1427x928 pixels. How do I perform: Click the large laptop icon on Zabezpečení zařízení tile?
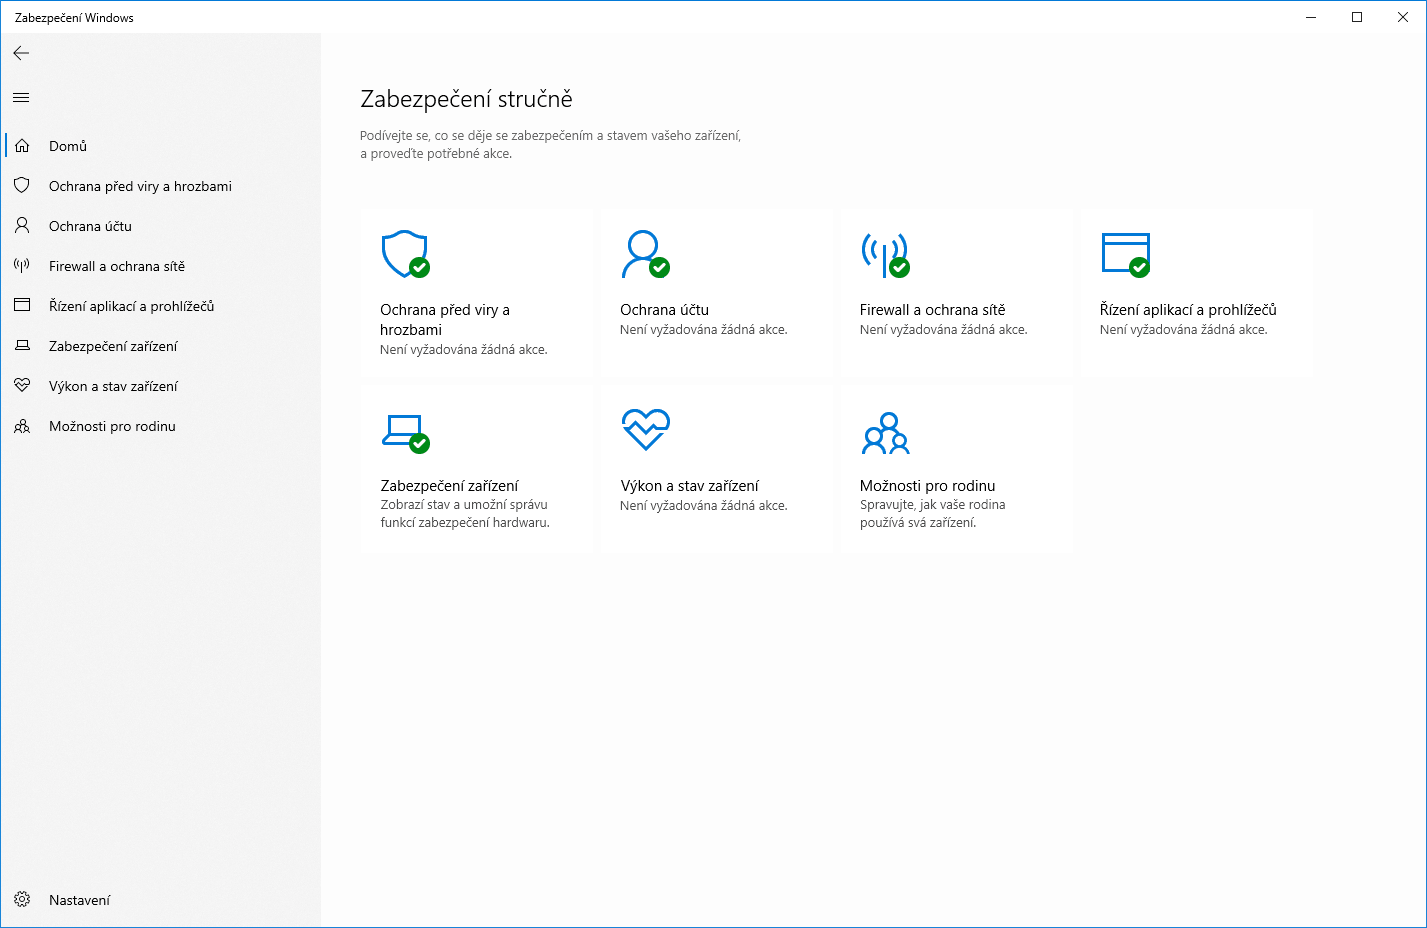coord(405,433)
